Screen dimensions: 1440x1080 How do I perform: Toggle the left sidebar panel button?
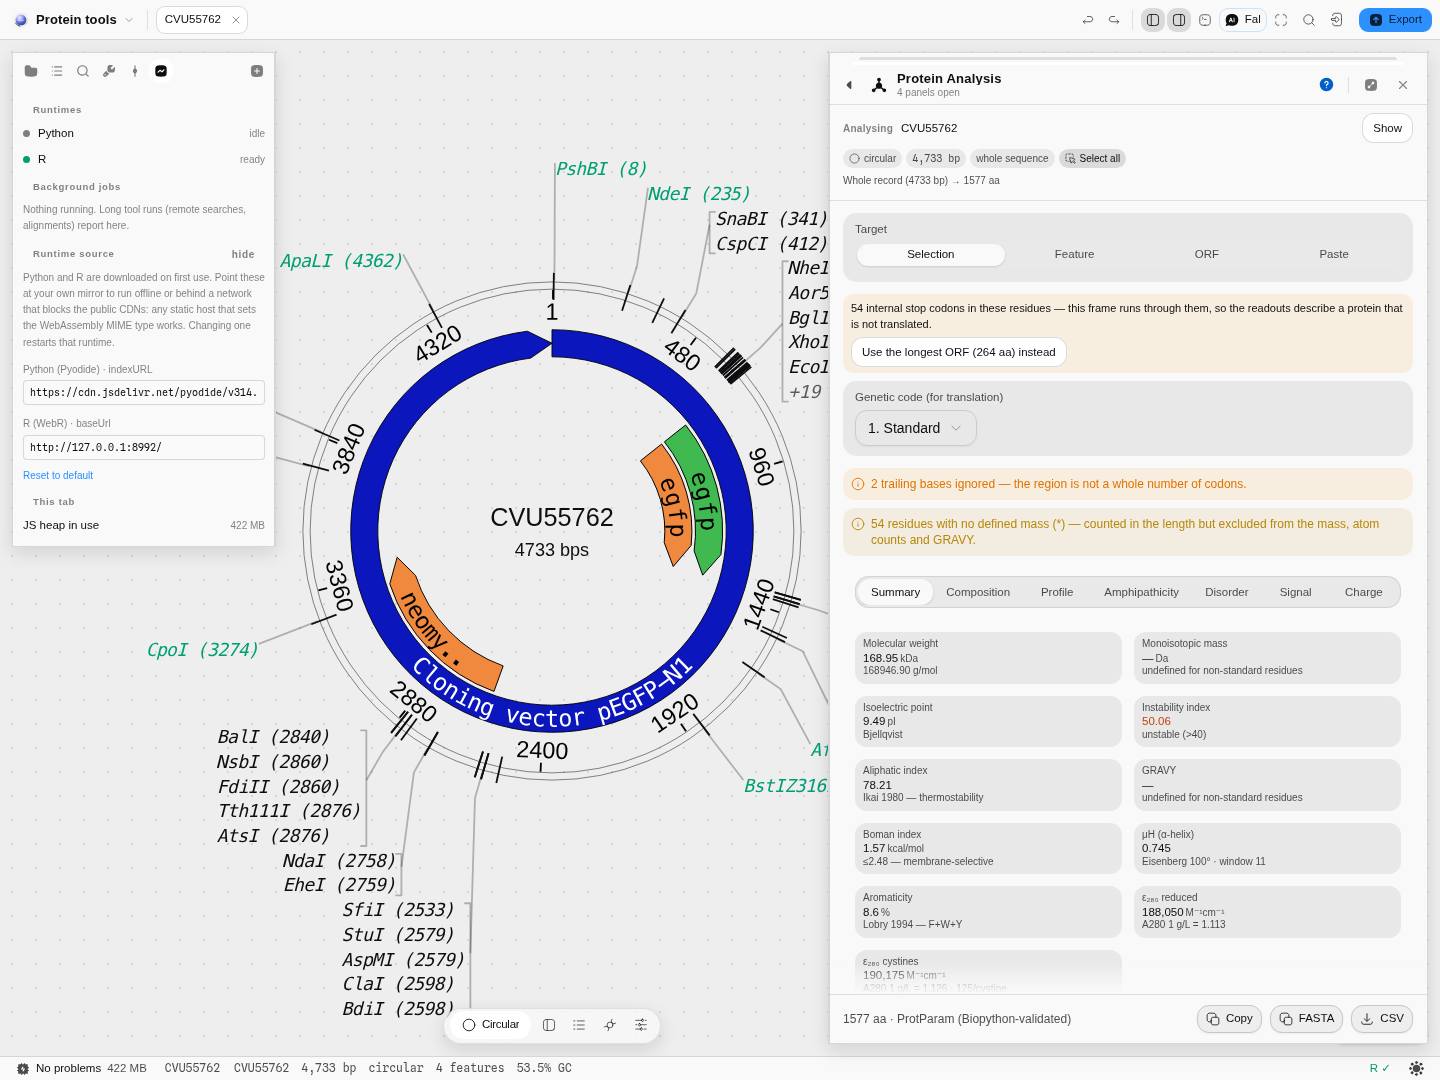tap(1153, 20)
